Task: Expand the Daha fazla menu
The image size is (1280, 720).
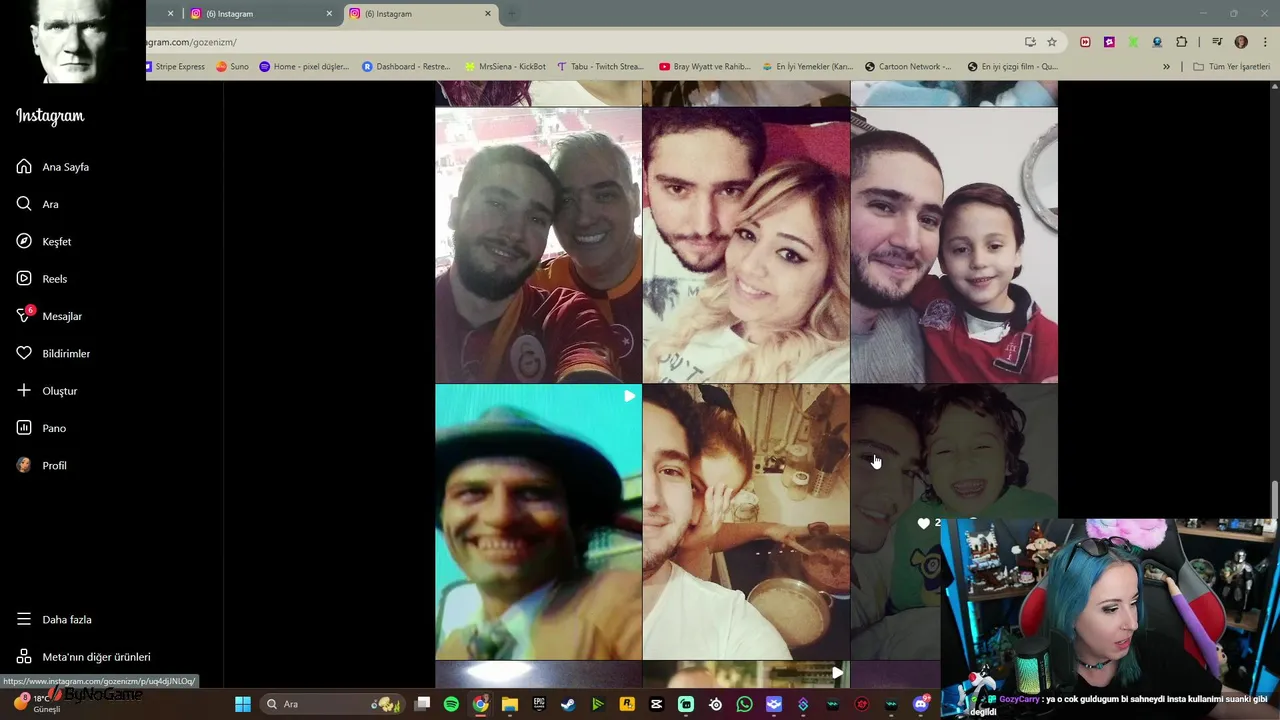Action: (54, 619)
